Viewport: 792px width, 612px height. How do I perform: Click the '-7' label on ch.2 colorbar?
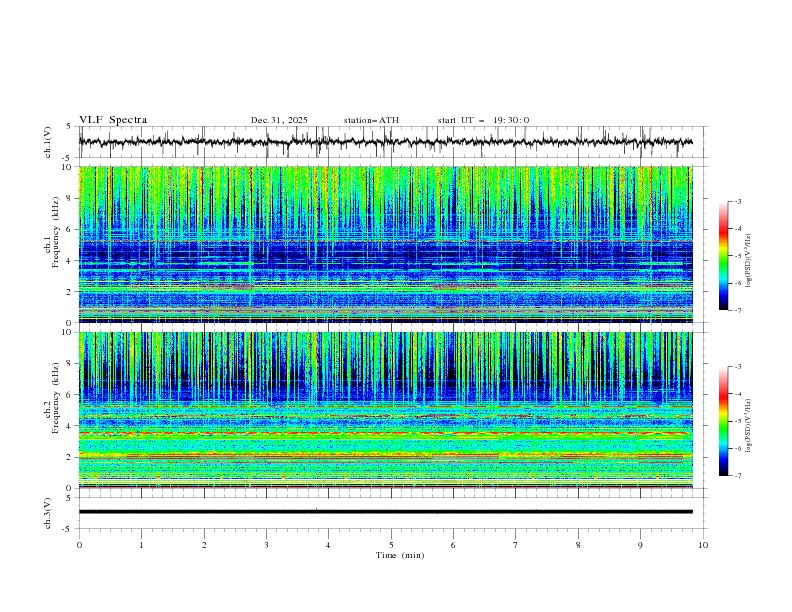737,475
